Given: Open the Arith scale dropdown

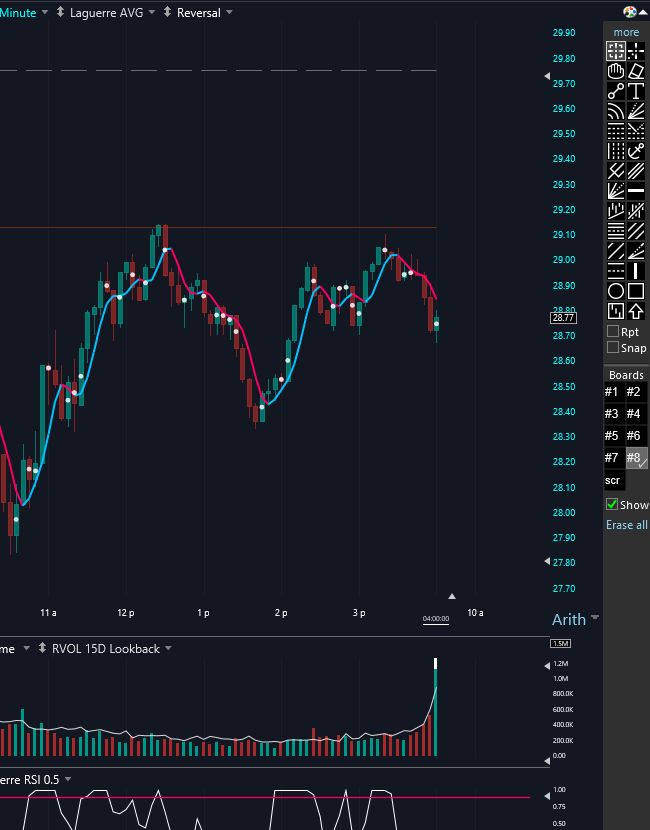Looking at the screenshot, I should pyautogui.click(x=597, y=619).
